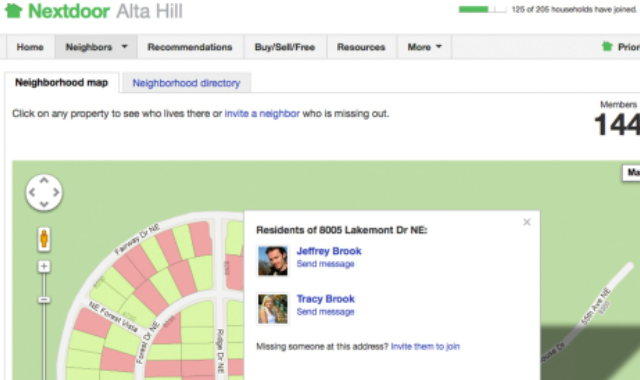Click the Nextdoor green house logo
Viewport: 640px width, 380px height.
pyautogui.click(x=13, y=11)
